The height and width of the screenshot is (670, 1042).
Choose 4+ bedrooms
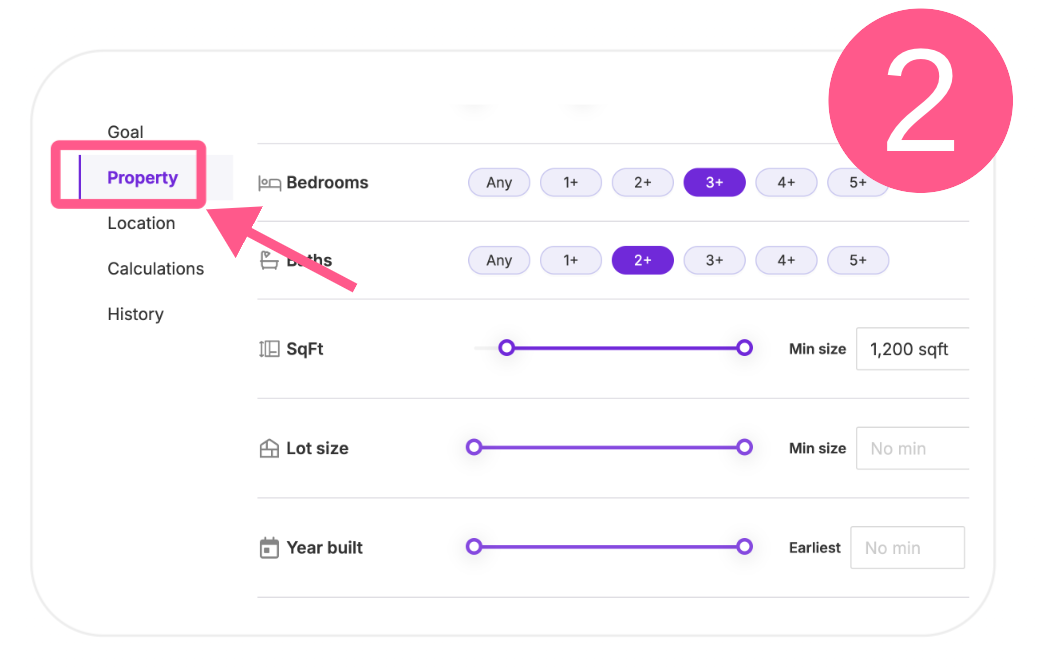(x=786, y=182)
